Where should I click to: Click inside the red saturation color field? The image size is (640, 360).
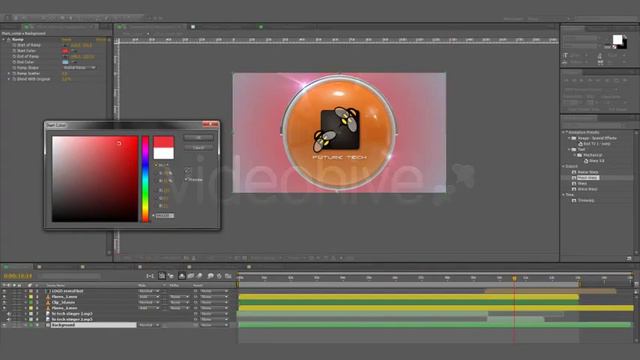(x=95, y=179)
